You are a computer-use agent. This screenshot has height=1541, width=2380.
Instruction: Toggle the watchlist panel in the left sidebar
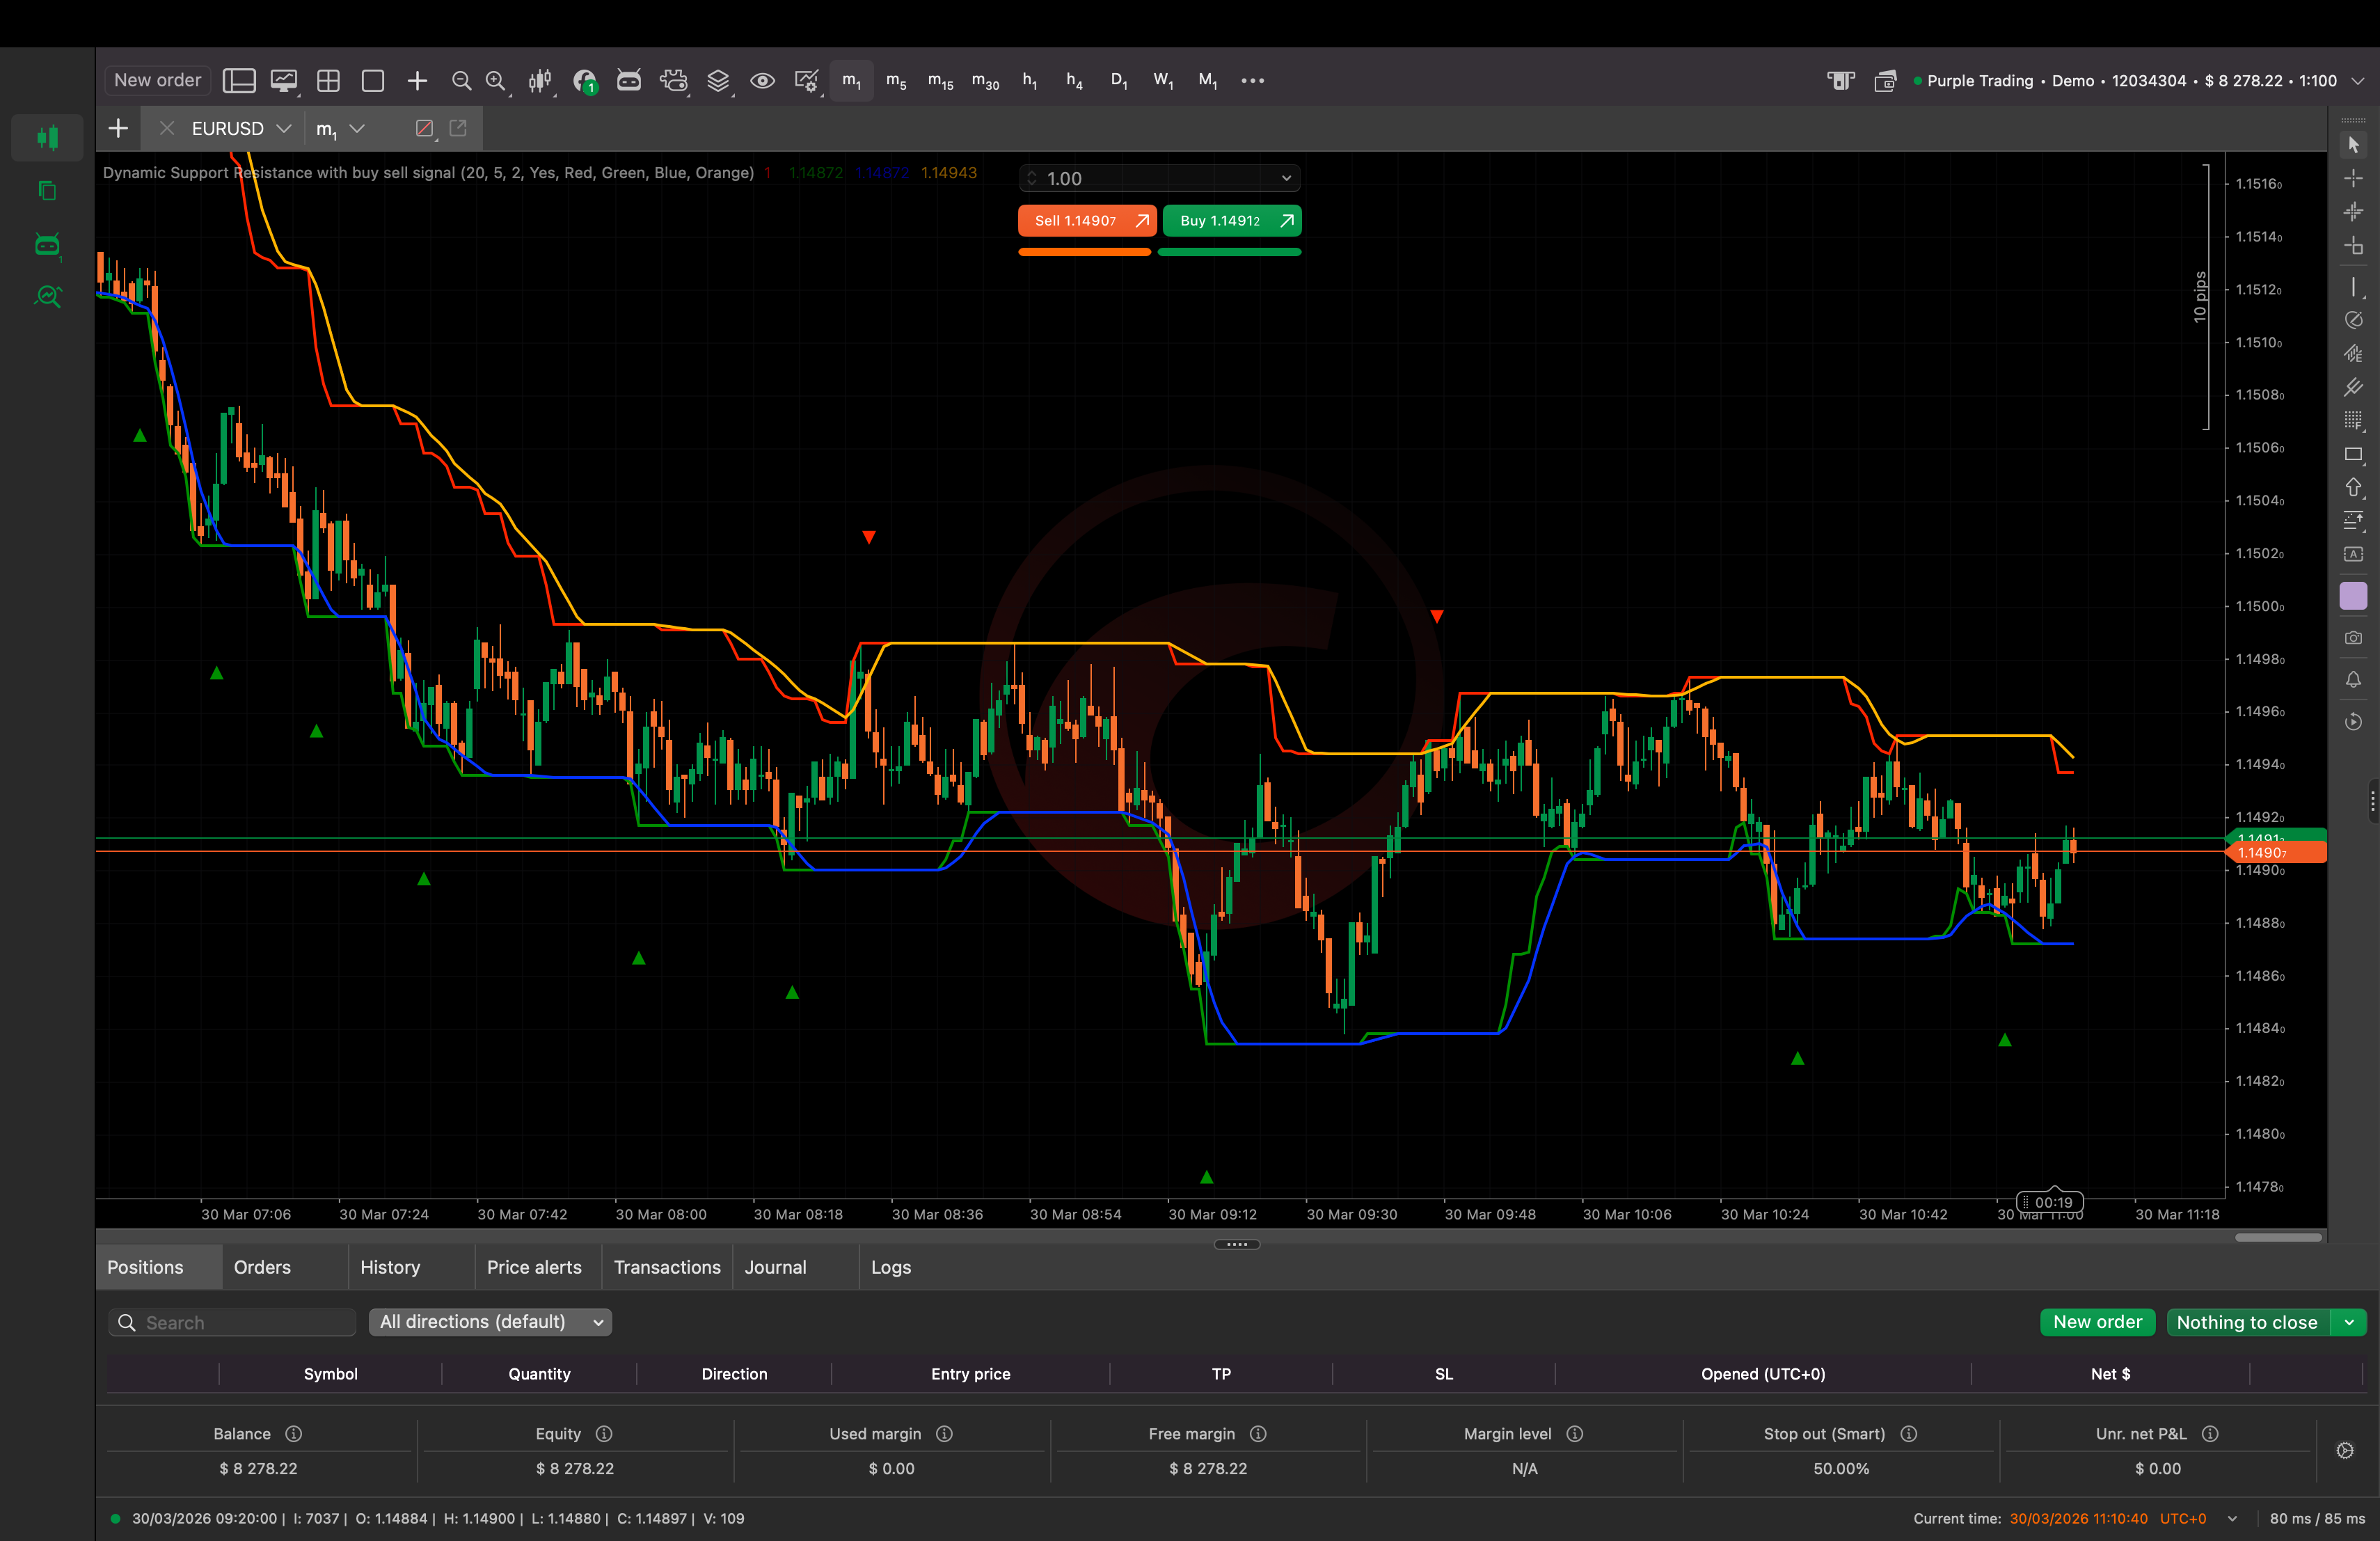47,137
